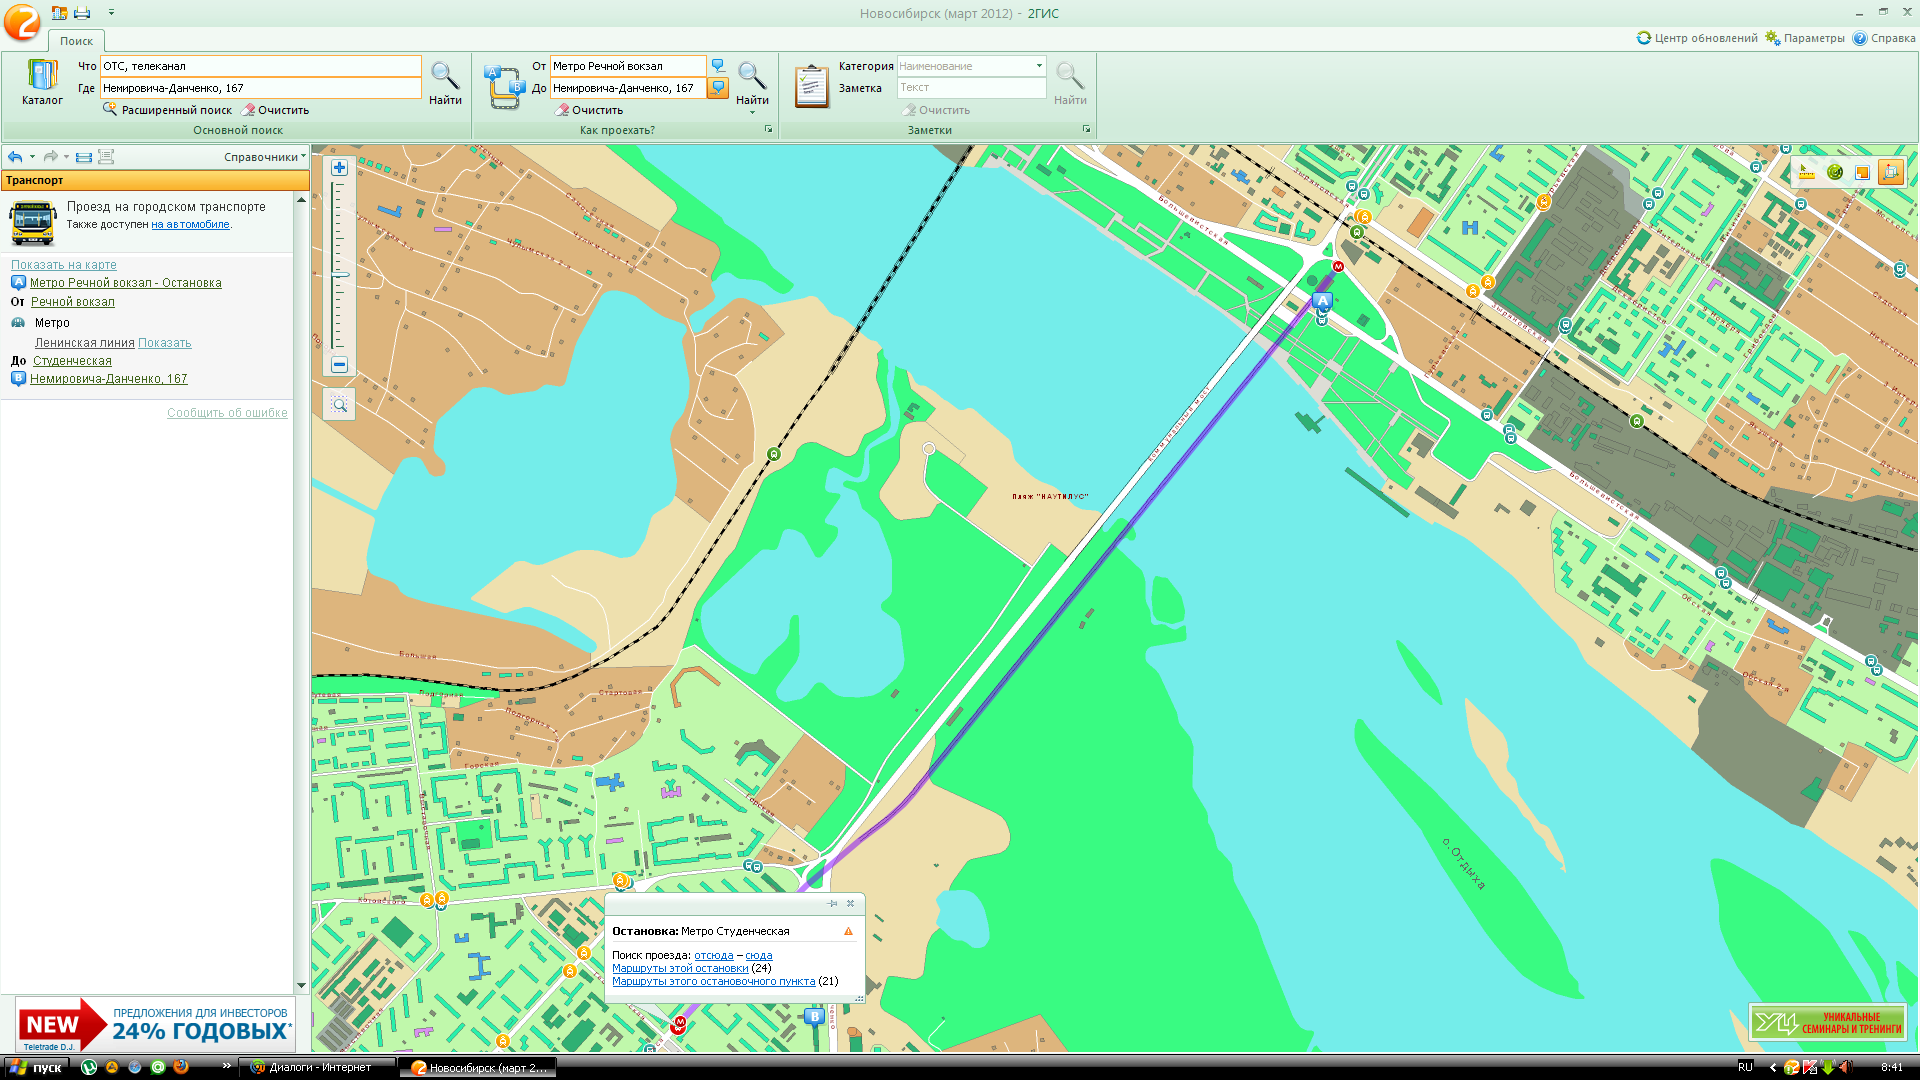1920x1080 pixels.
Task: Click the city buildings icon in quick-access toolbar
Action: click(60, 13)
